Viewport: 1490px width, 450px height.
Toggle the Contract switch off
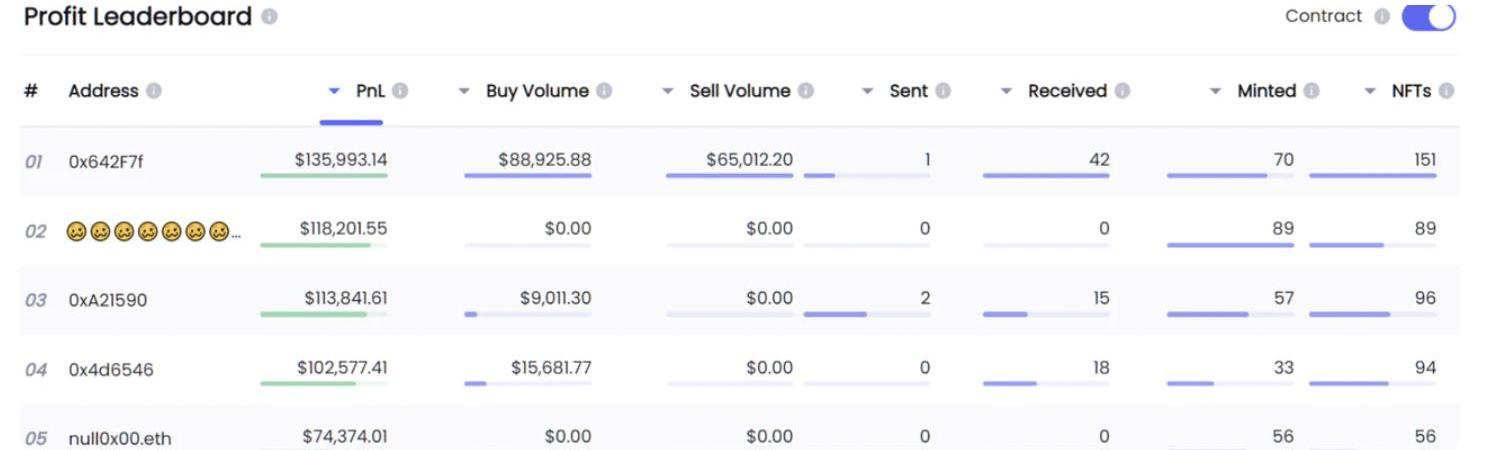point(1428,17)
